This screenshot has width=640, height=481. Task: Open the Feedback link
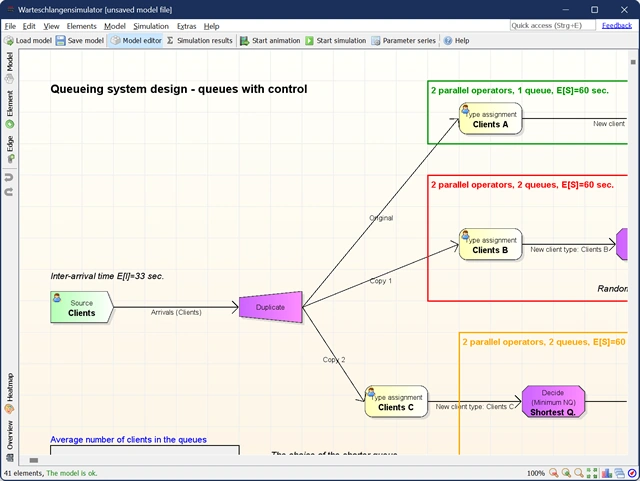click(616, 25)
